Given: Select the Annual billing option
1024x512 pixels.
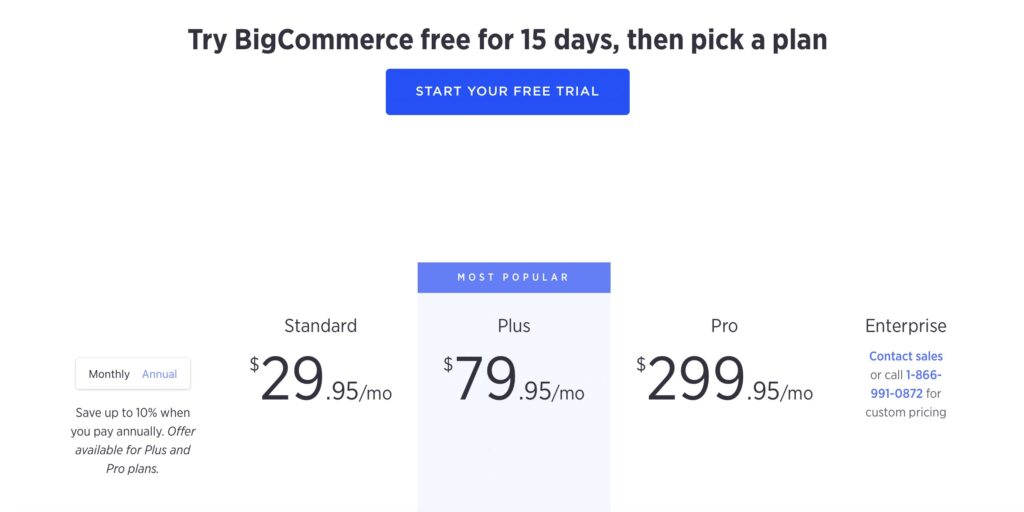Looking at the screenshot, I should coord(159,374).
